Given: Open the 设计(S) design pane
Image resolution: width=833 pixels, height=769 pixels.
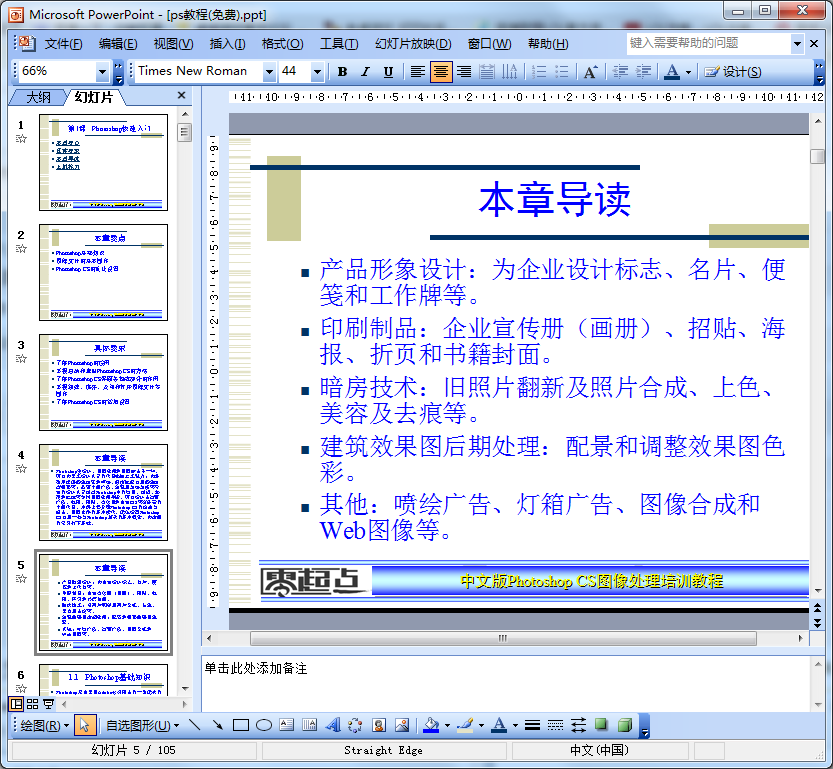Looking at the screenshot, I should [x=733, y=71].
